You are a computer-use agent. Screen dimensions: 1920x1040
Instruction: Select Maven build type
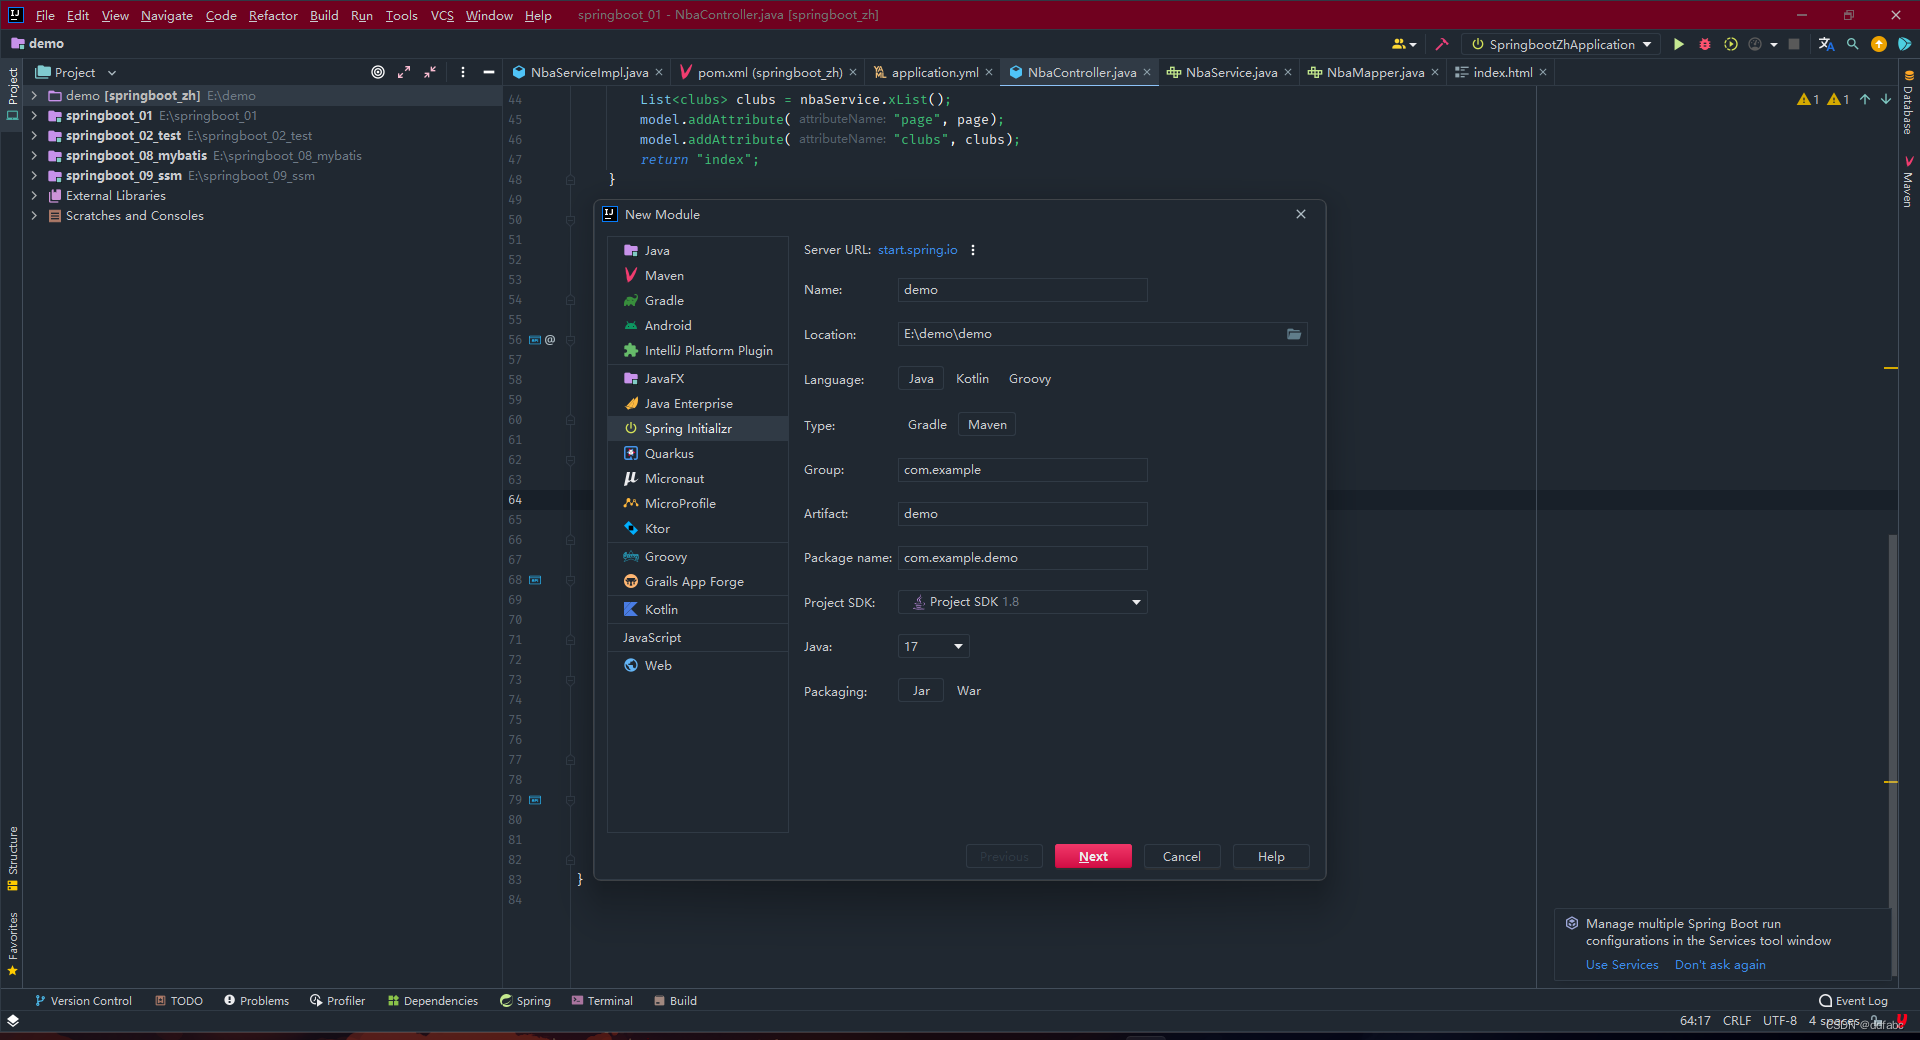pyautogui.click(x=987, y=425)
